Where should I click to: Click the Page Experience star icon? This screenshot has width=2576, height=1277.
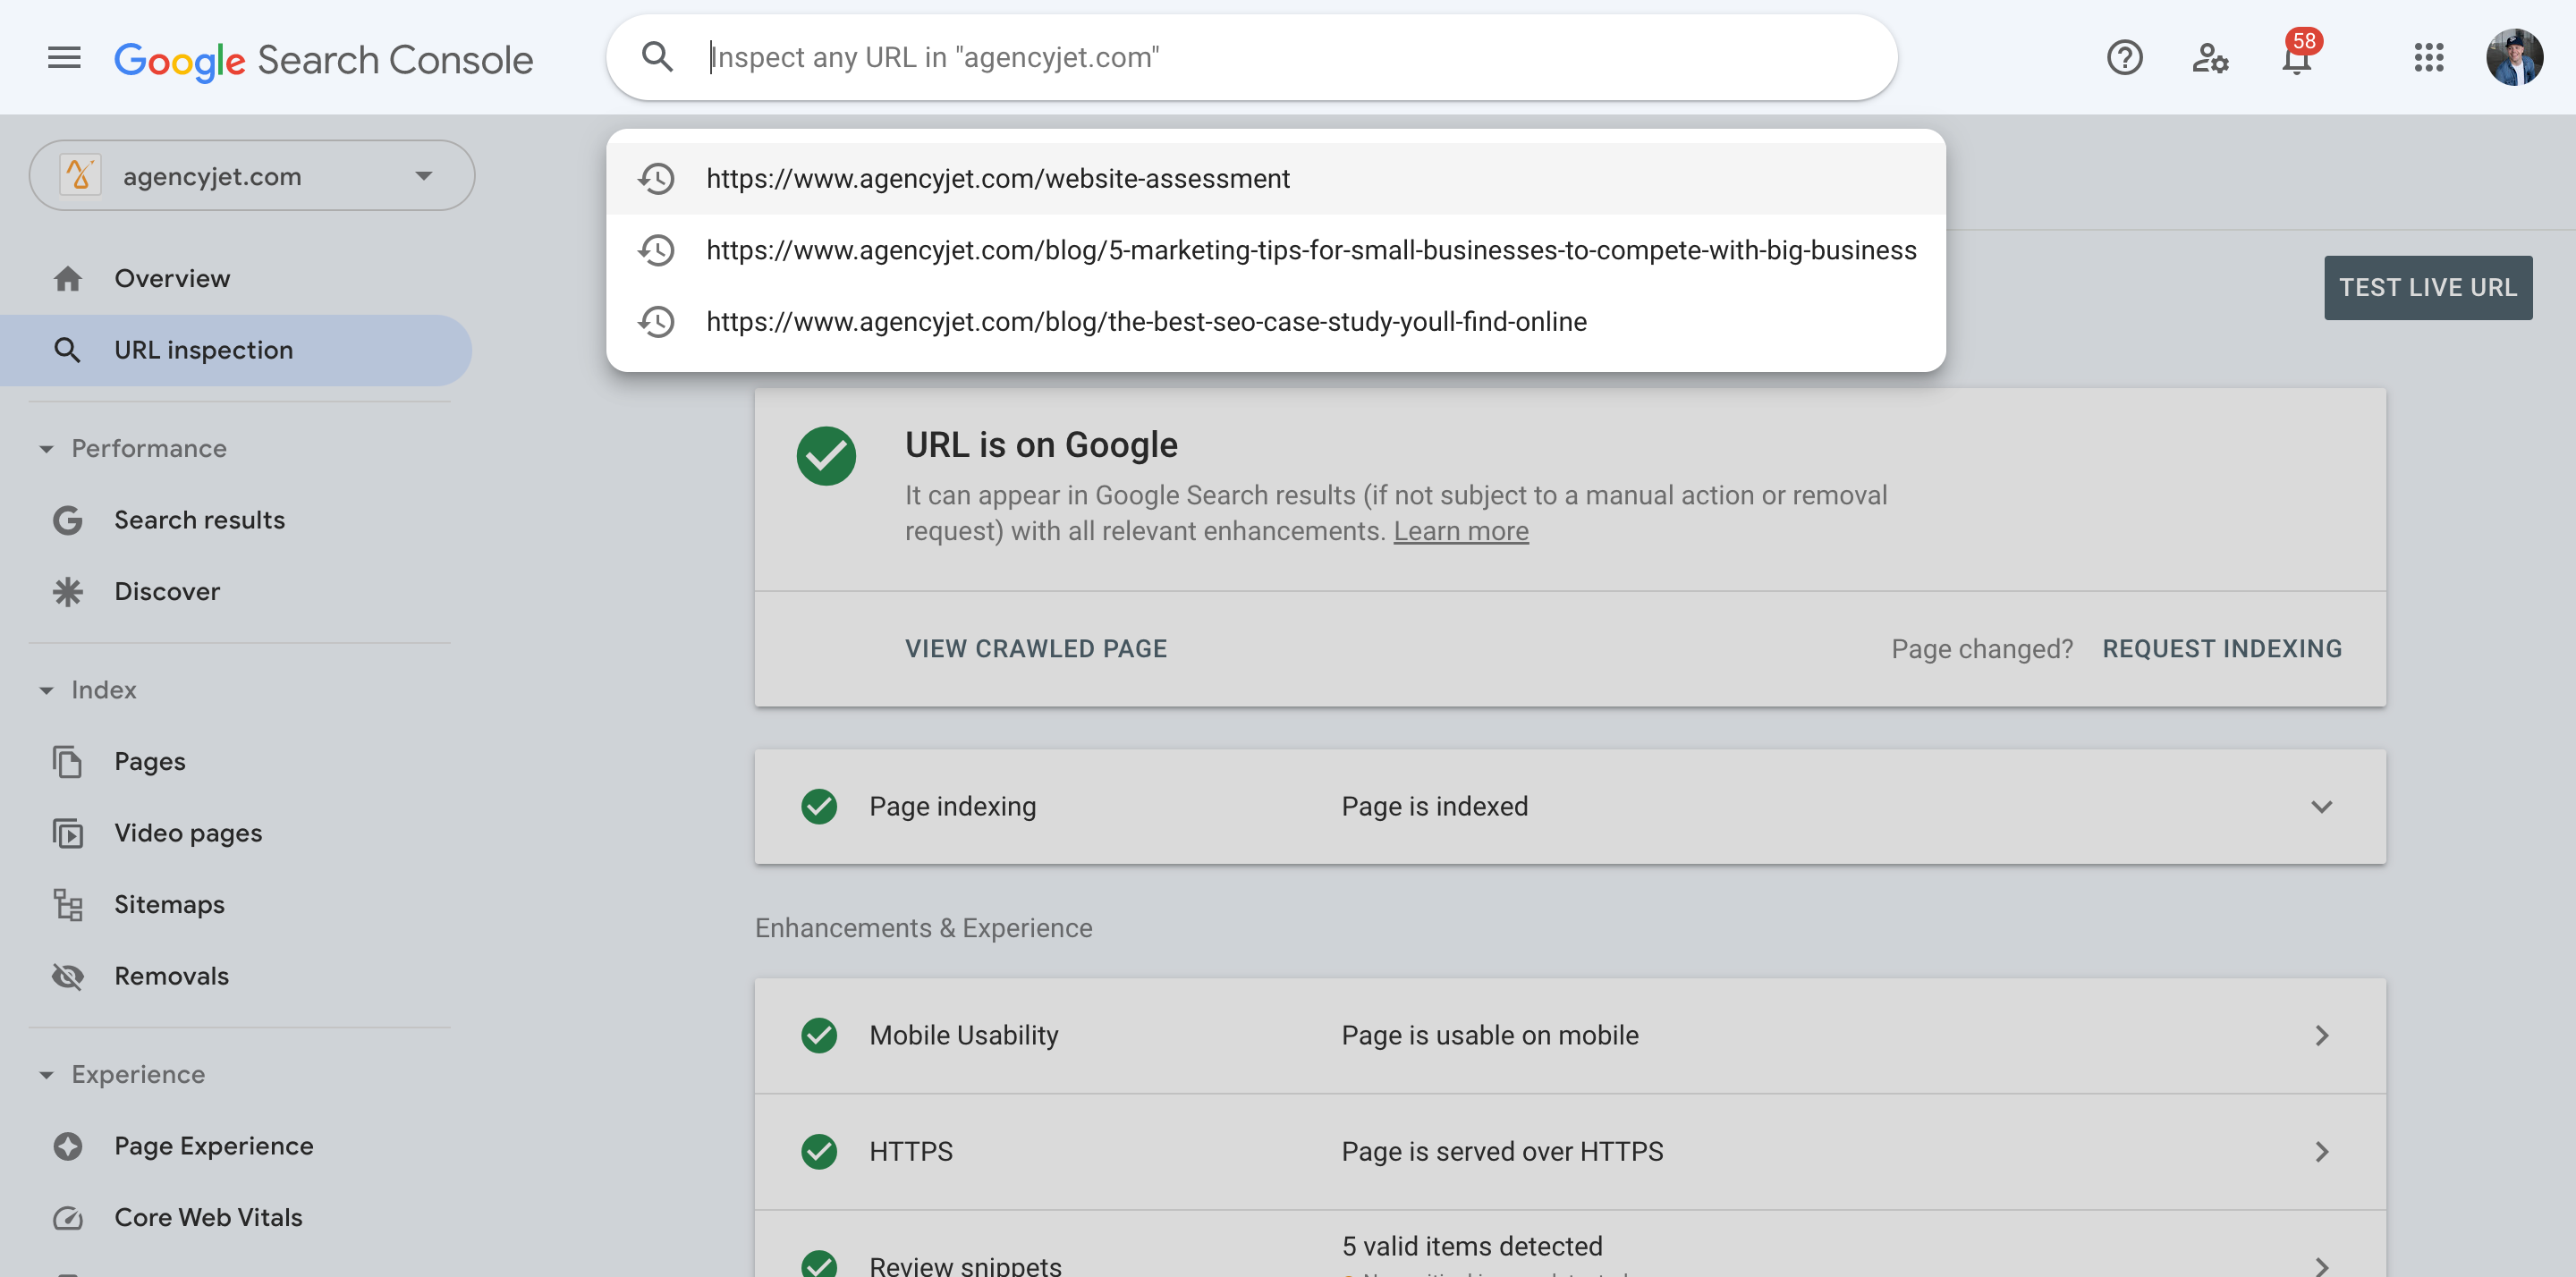(x=67, y=1146)
